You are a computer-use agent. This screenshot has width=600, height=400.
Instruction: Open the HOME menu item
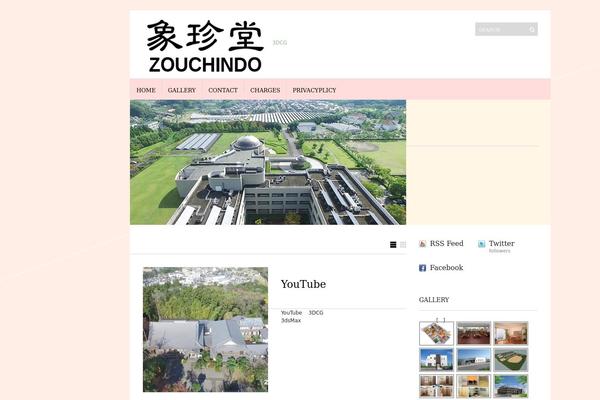[146, 90]
